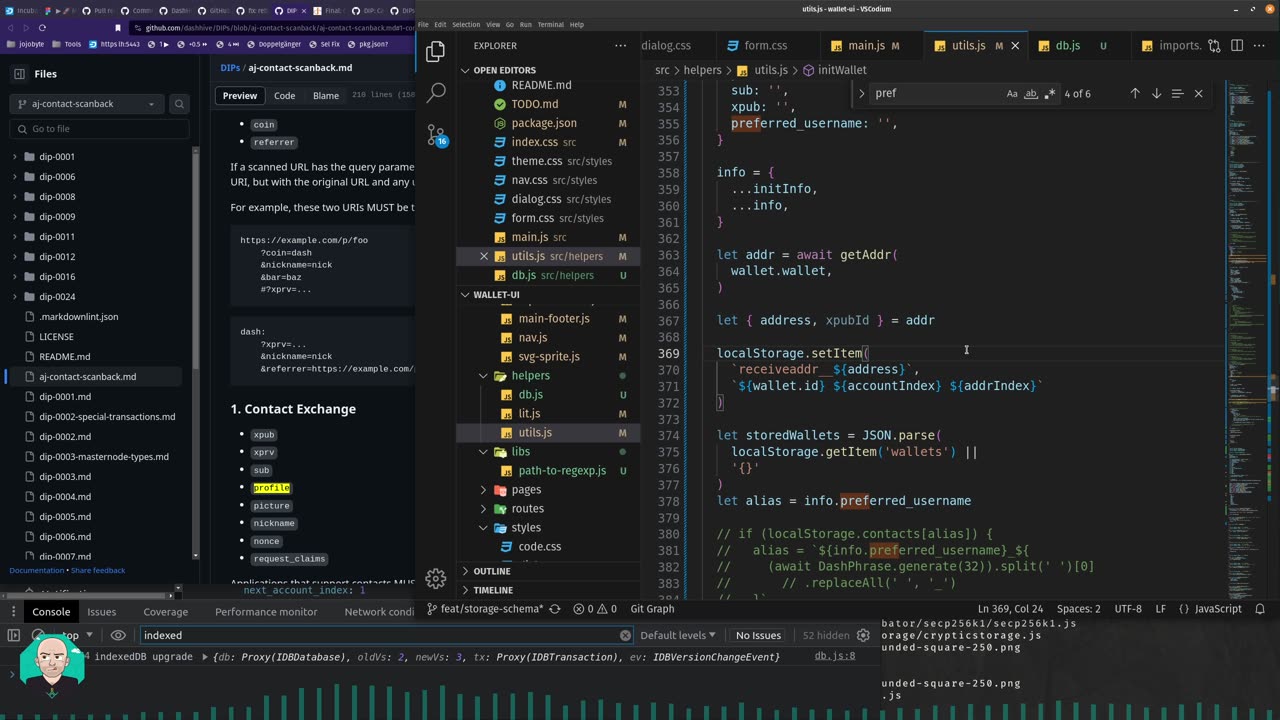This screenshot has height=720, width=1280.
Task: Split the editor right
Action: [1237, 46]
